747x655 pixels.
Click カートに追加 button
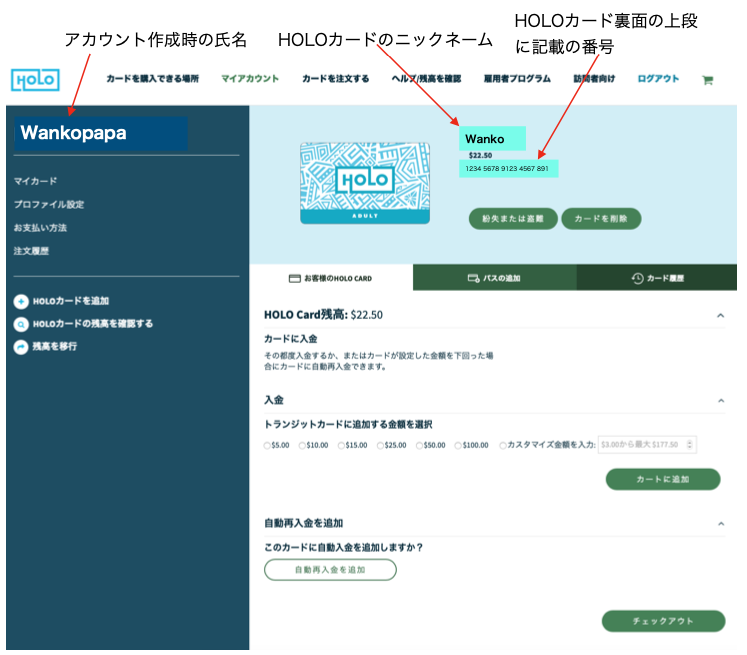pyautogui.click(x=663, y=479)
